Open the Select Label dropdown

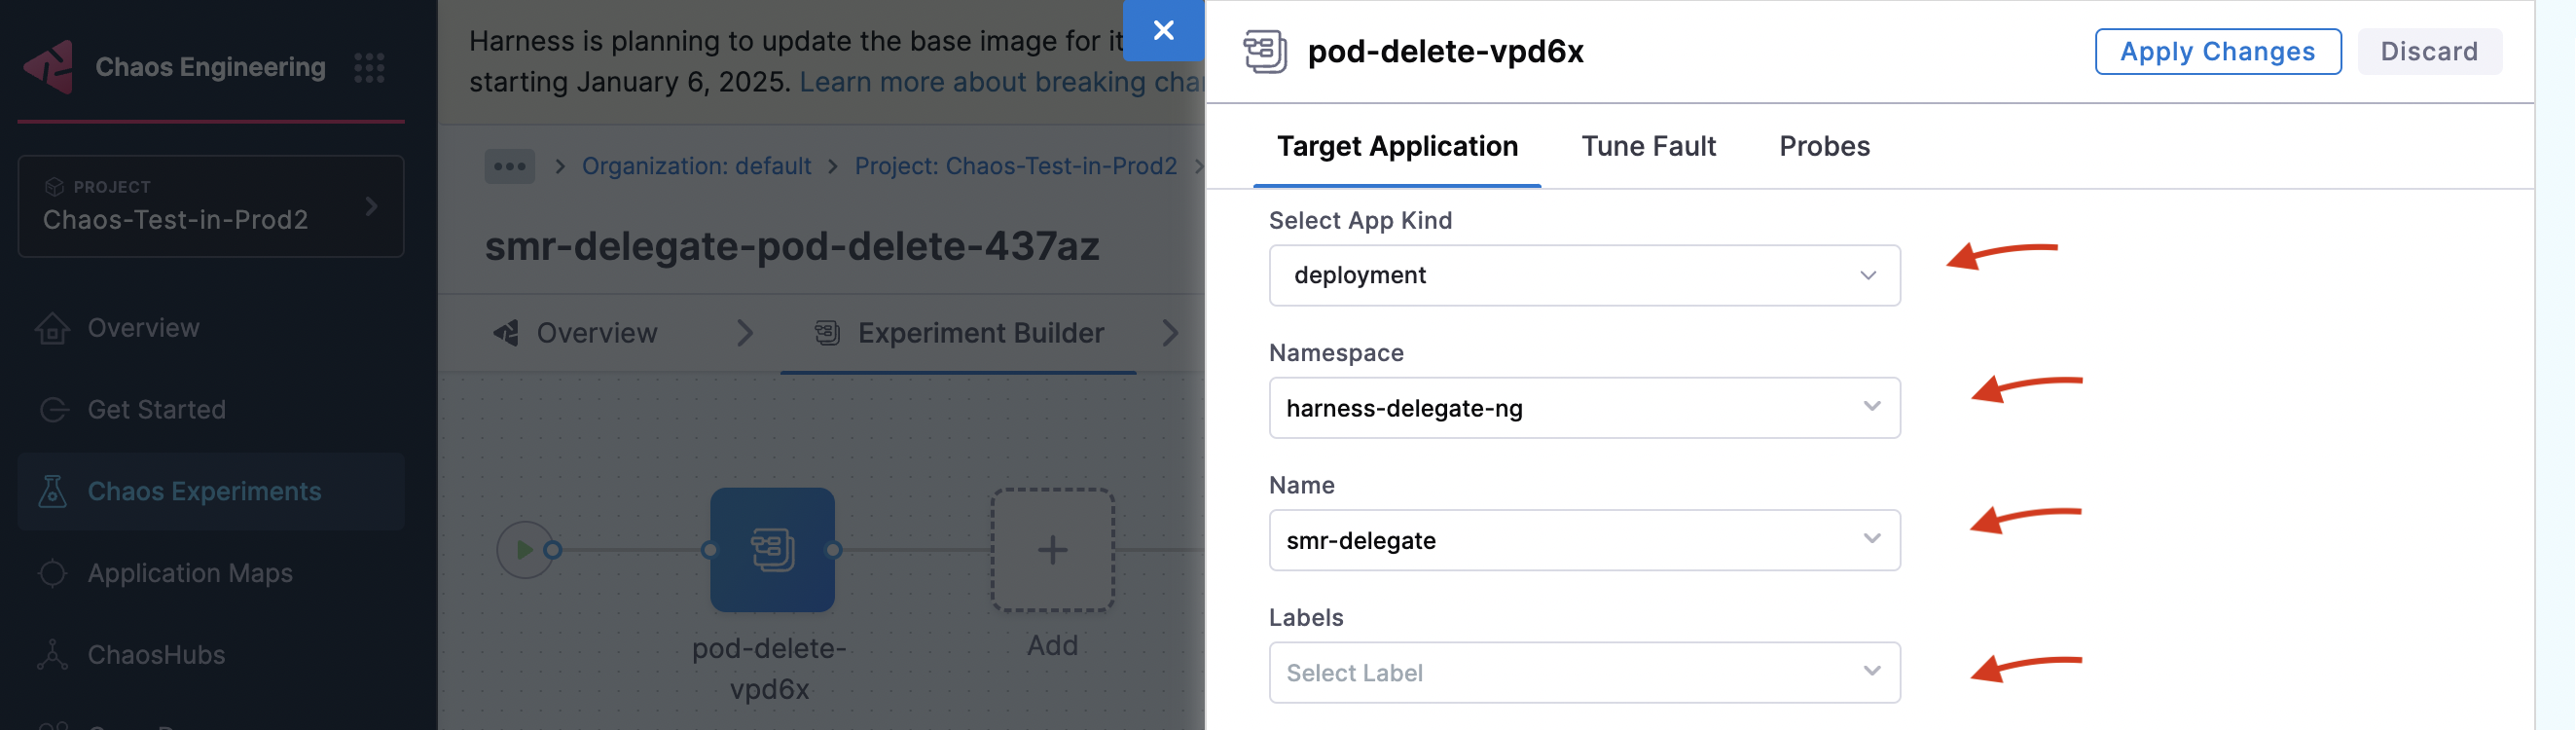[1584, 673]
